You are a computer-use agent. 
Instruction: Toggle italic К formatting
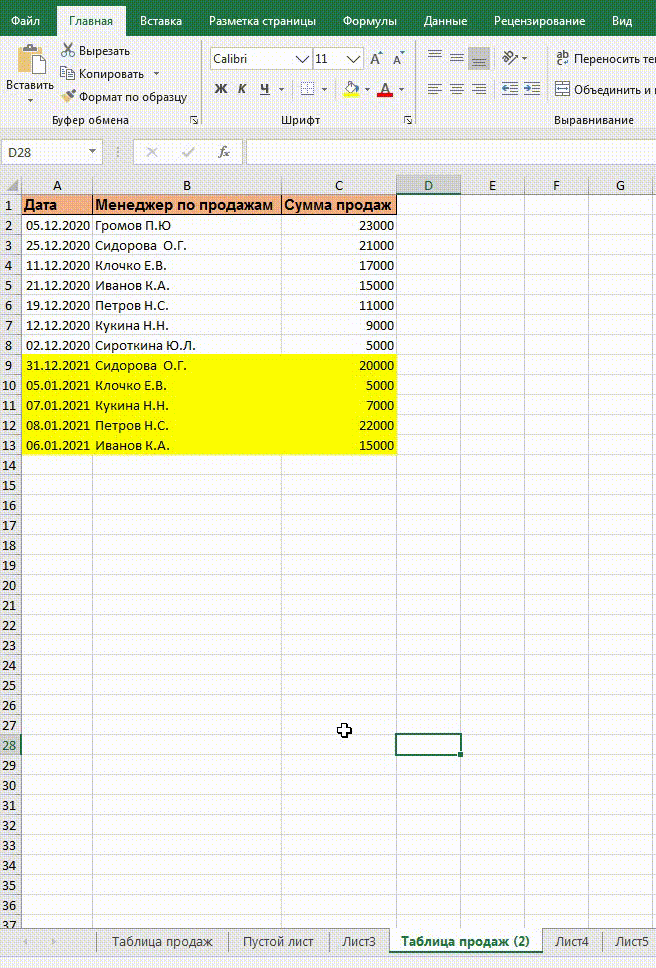click(242, 89)
